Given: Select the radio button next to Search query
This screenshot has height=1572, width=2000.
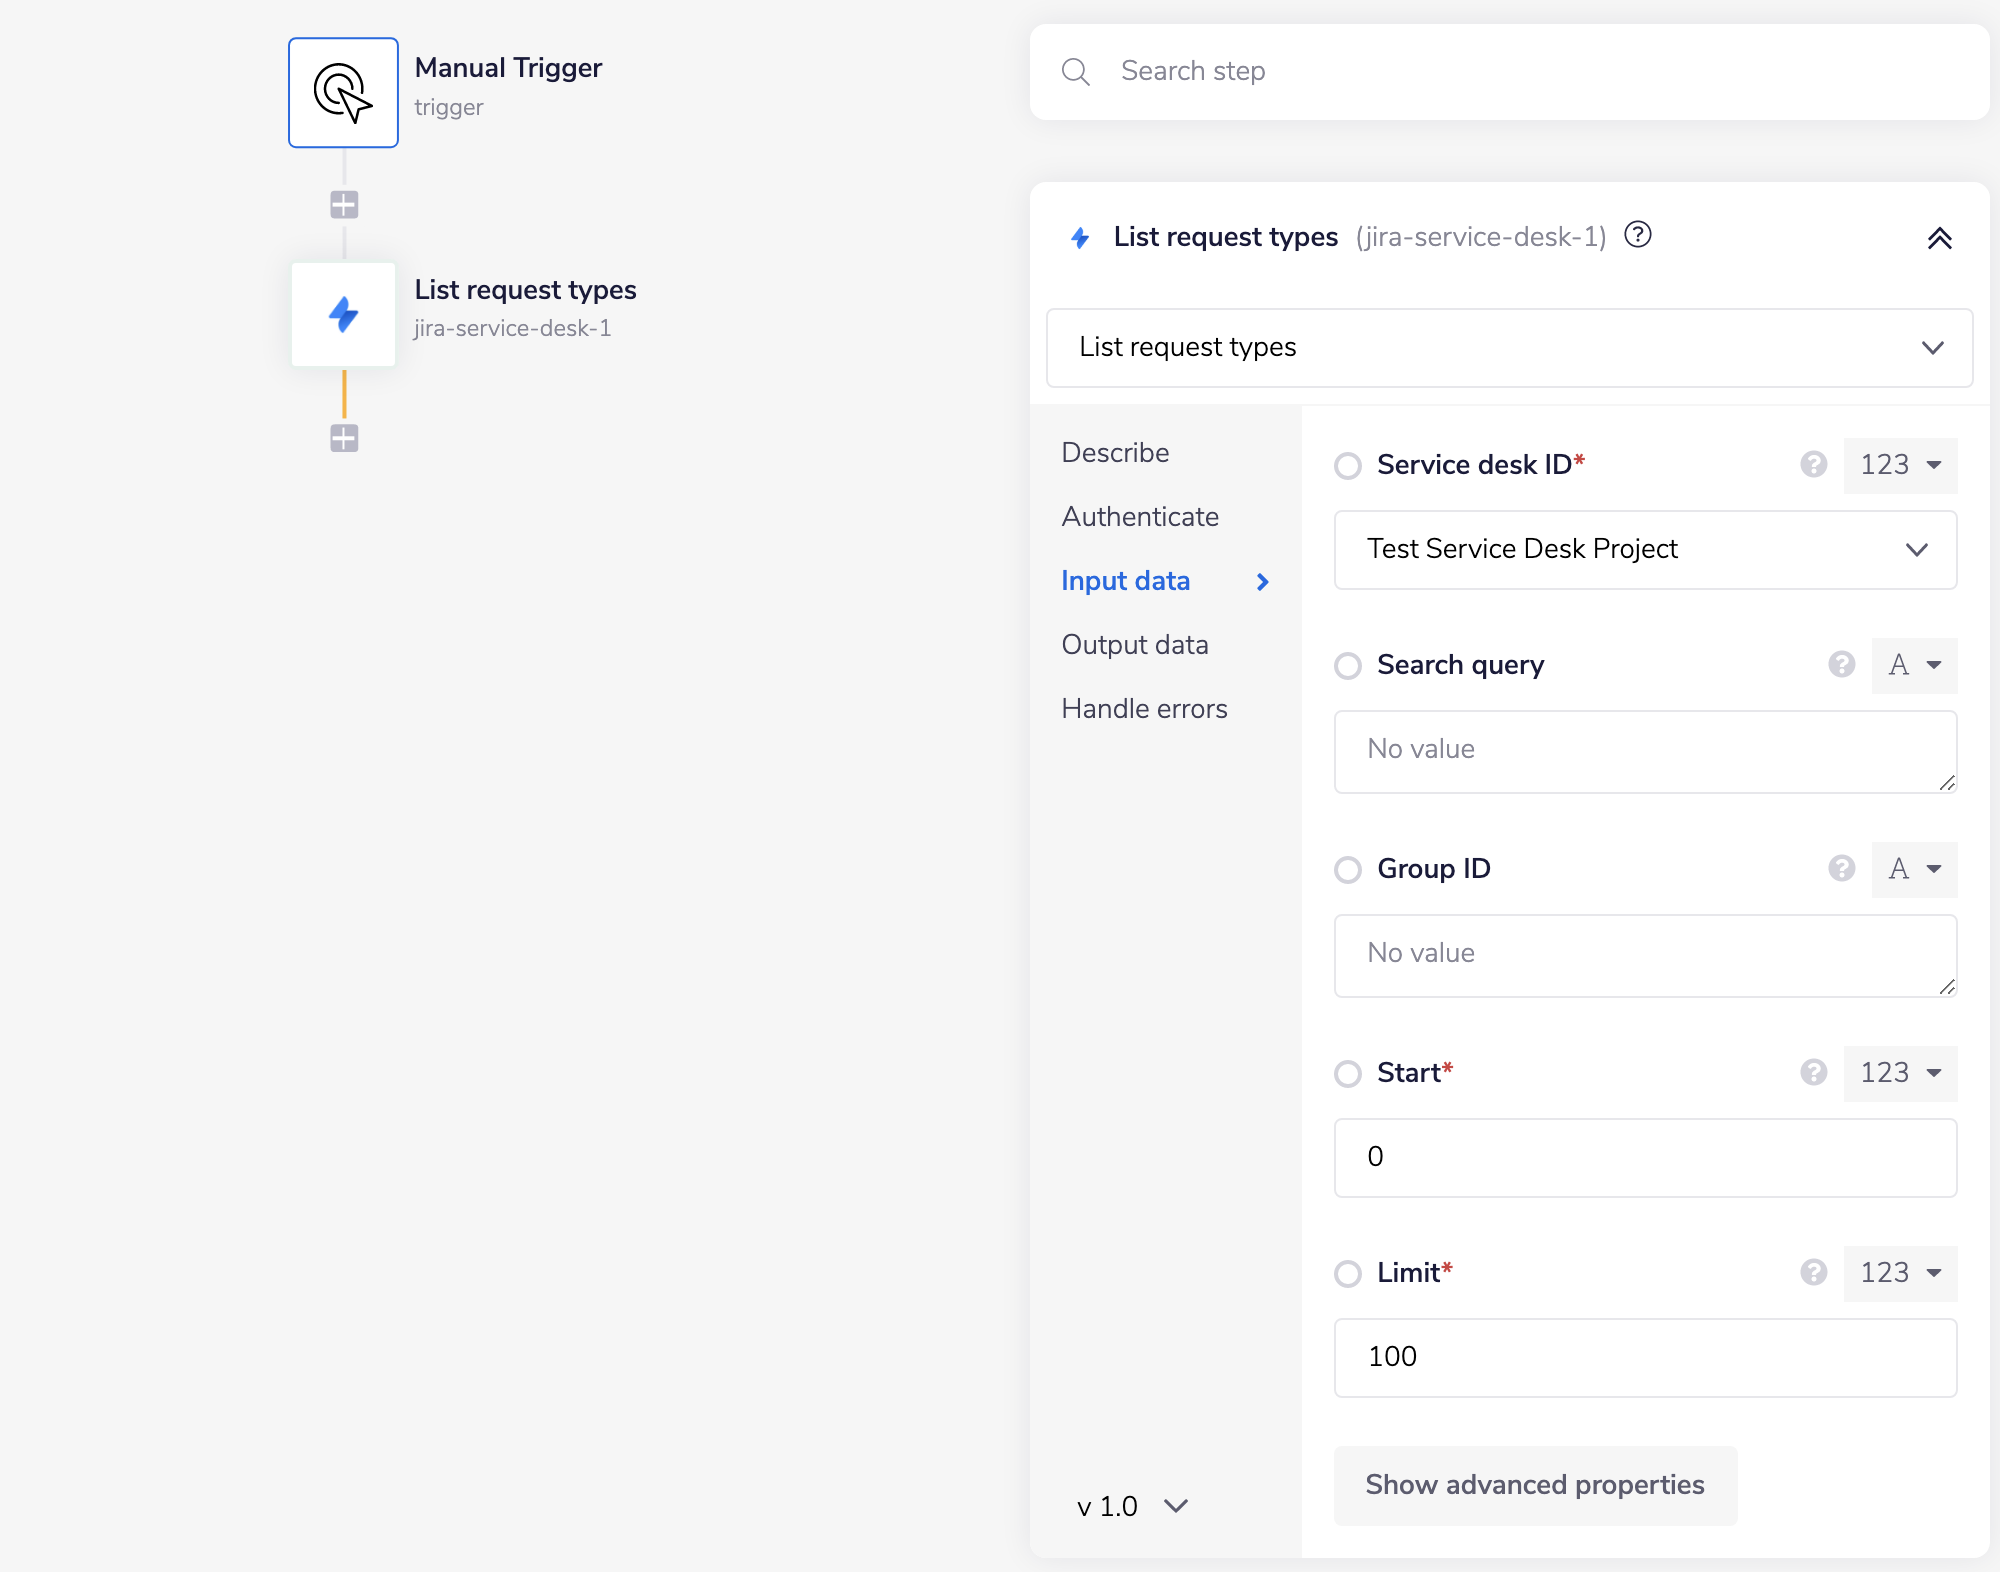Looking at the screenshot, I should 1348,665.
